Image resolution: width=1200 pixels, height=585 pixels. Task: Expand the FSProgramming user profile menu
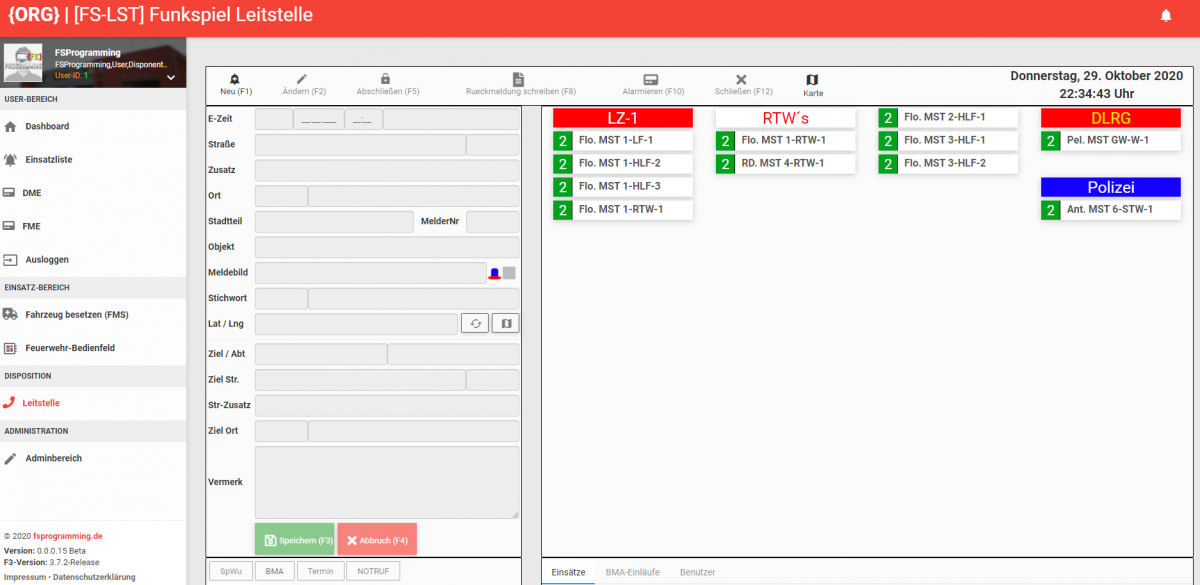(x=170, y=77)
